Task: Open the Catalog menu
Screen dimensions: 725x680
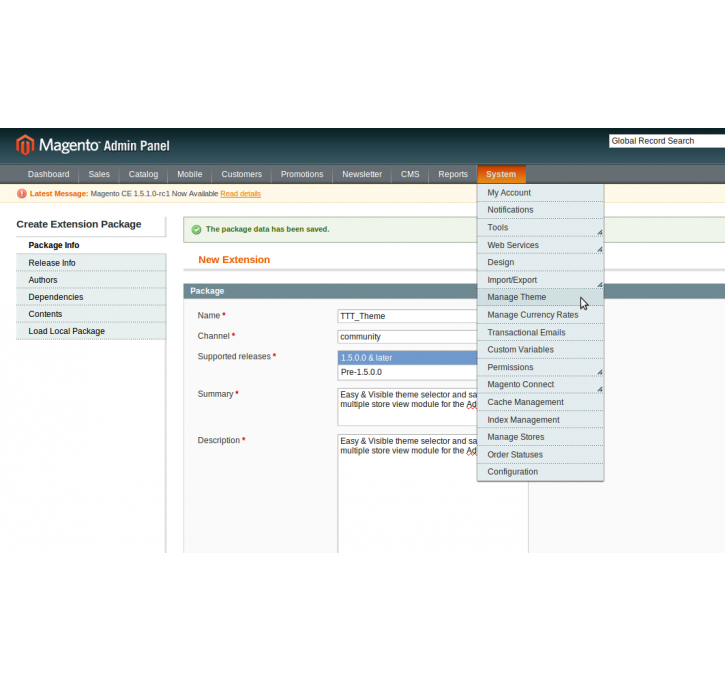Action: point(143,174)
